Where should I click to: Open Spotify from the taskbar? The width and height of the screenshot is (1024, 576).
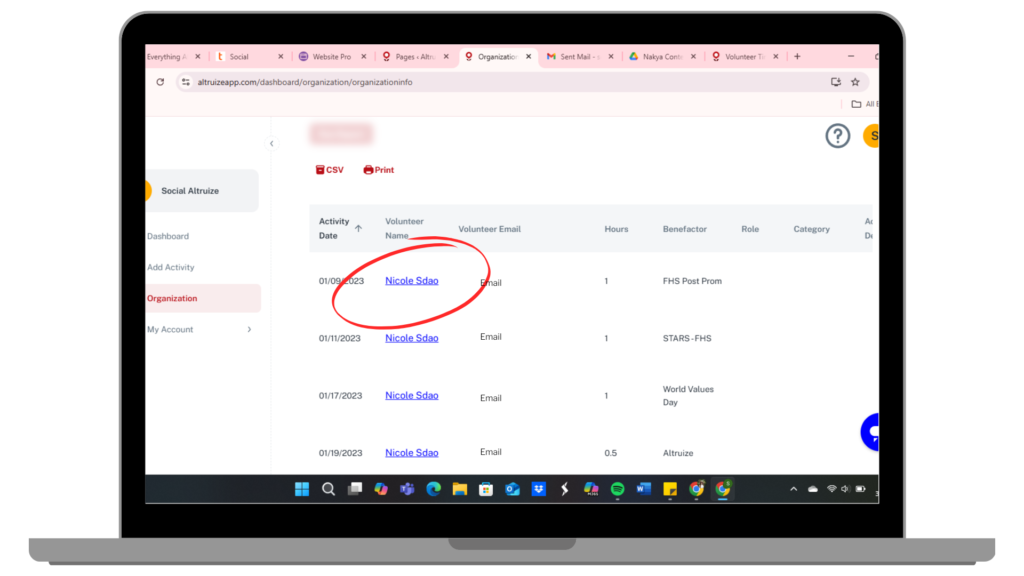(x=617, y=489)
